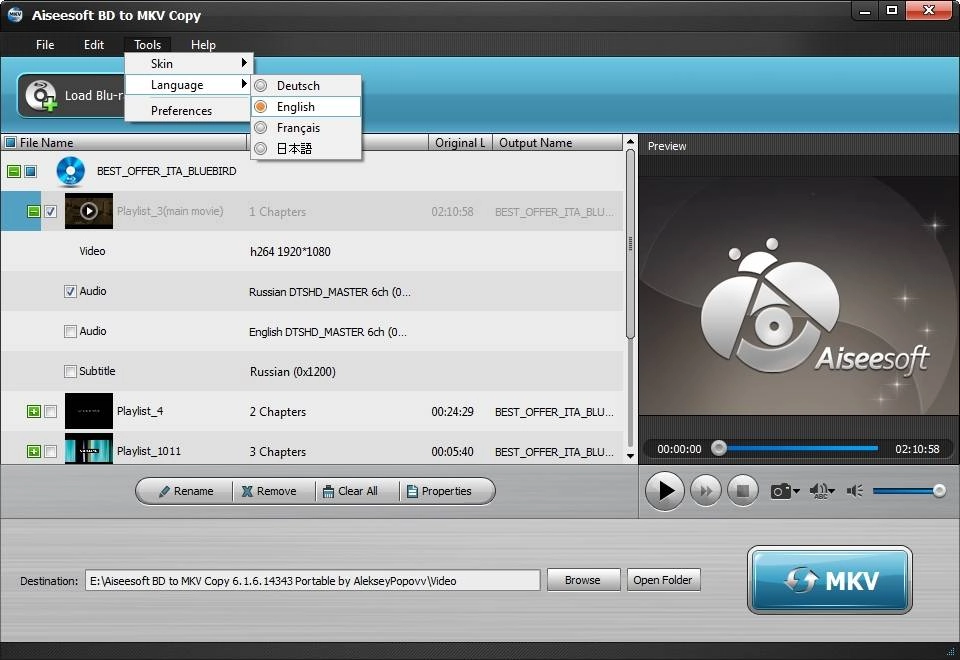Select English language option

[306, 107]
